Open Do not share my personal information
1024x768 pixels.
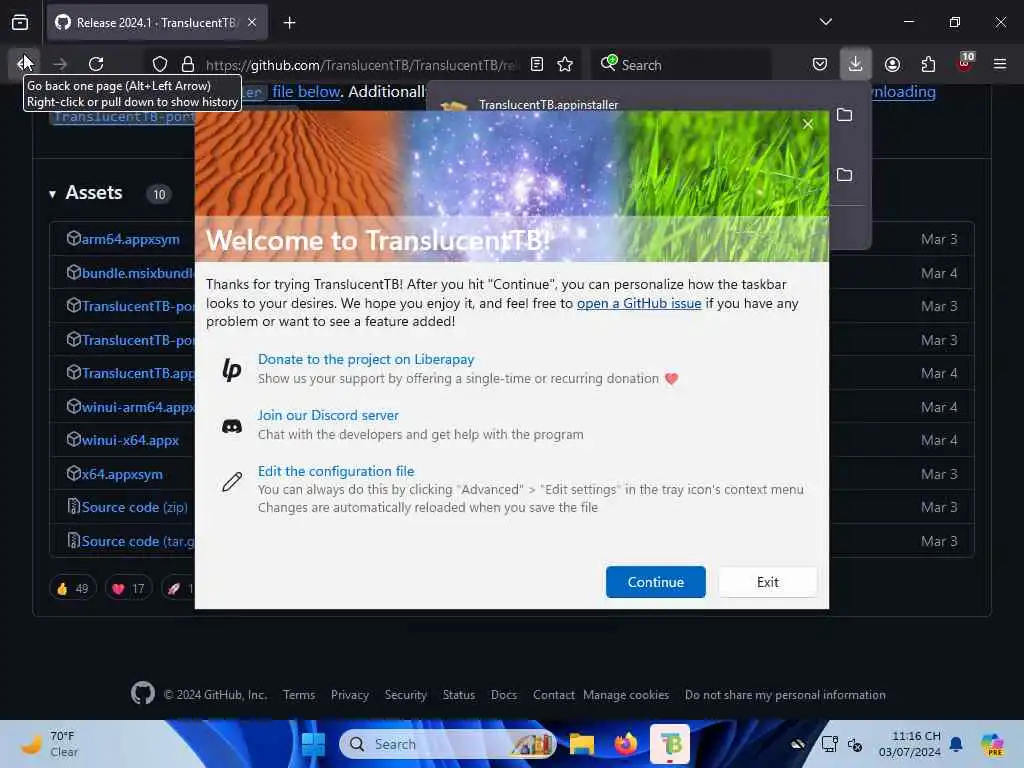tap(785, 695)
